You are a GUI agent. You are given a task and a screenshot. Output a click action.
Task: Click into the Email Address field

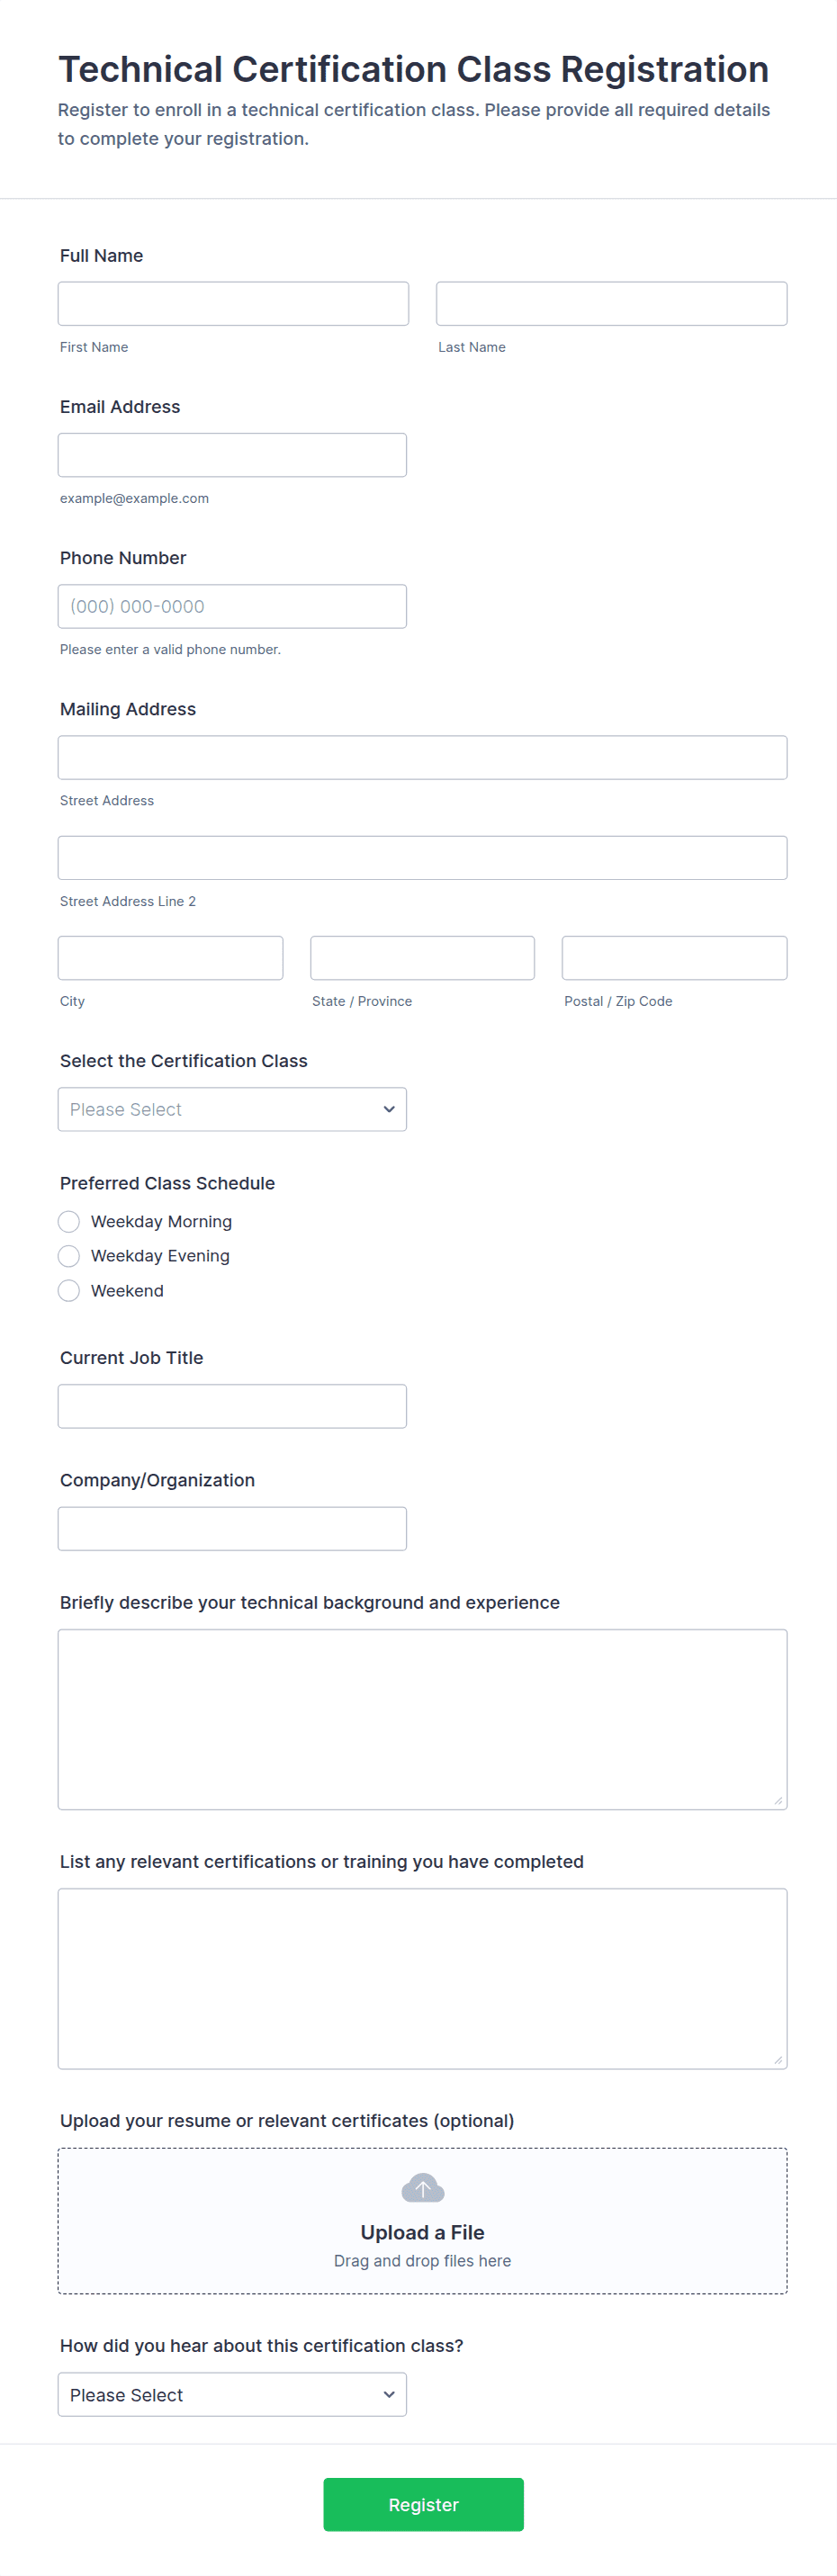(232, 455)
